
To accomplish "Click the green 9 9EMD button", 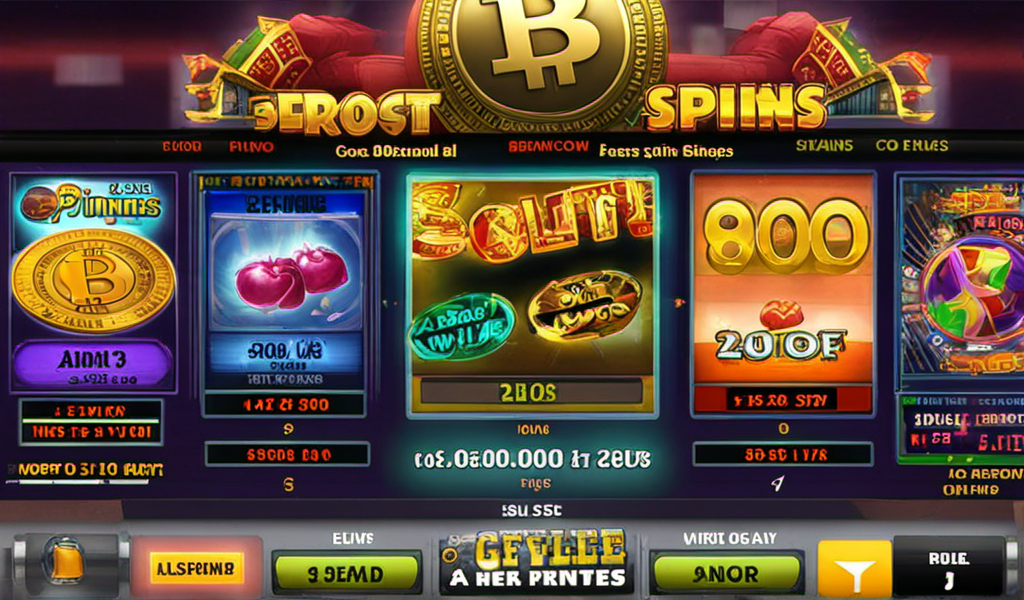I will click(346, 574).
